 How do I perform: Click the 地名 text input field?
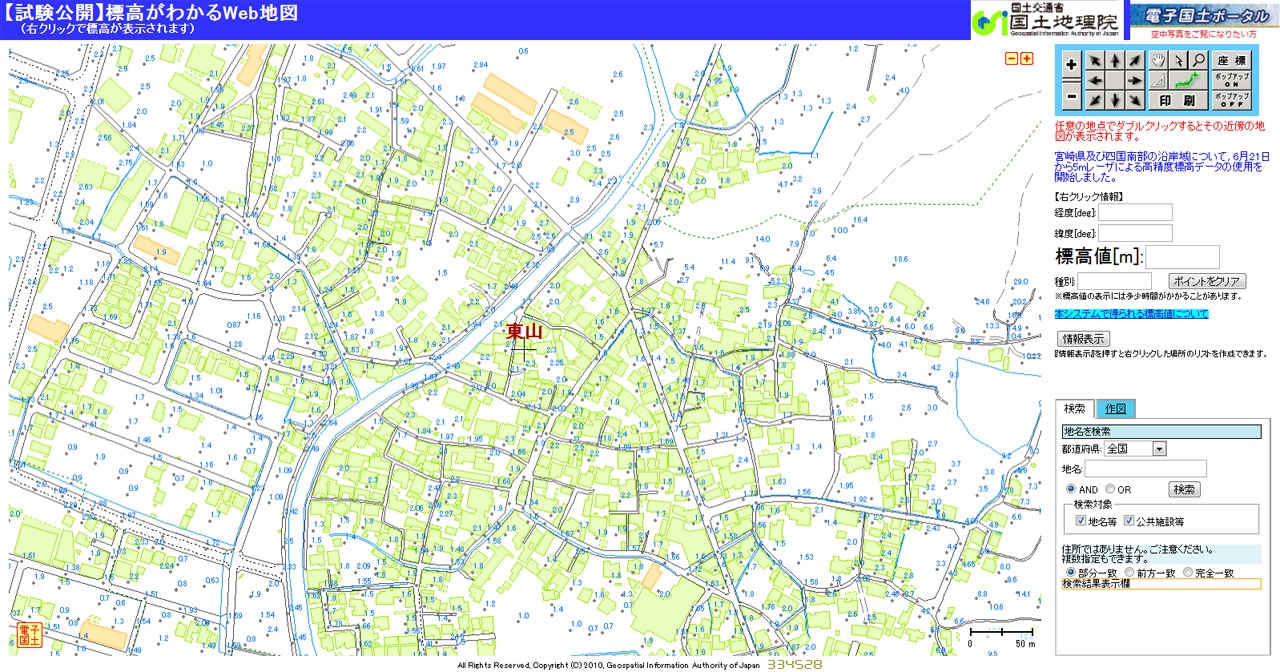coord(1146,469)
